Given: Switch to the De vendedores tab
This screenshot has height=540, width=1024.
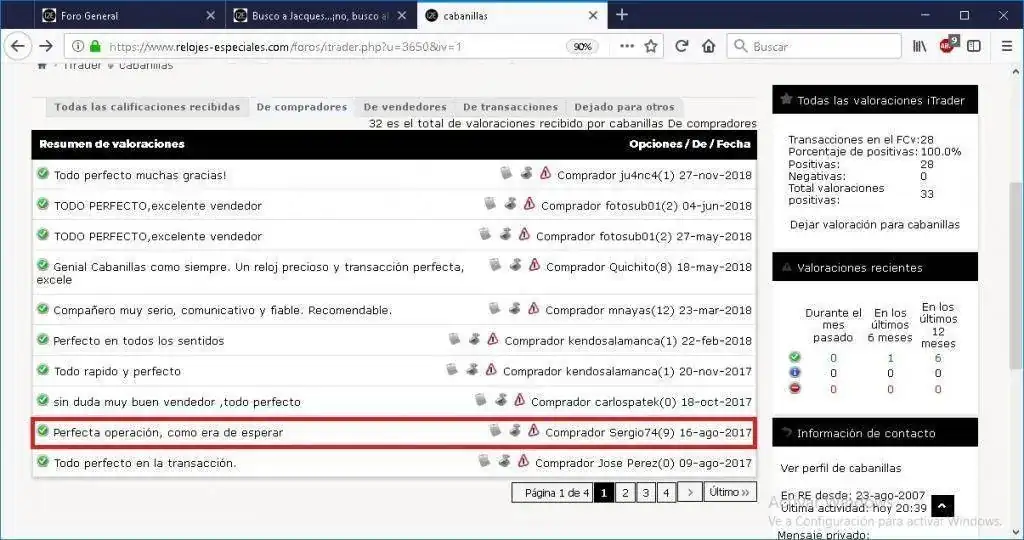Looking at the screenshot, I should [404, 107].
